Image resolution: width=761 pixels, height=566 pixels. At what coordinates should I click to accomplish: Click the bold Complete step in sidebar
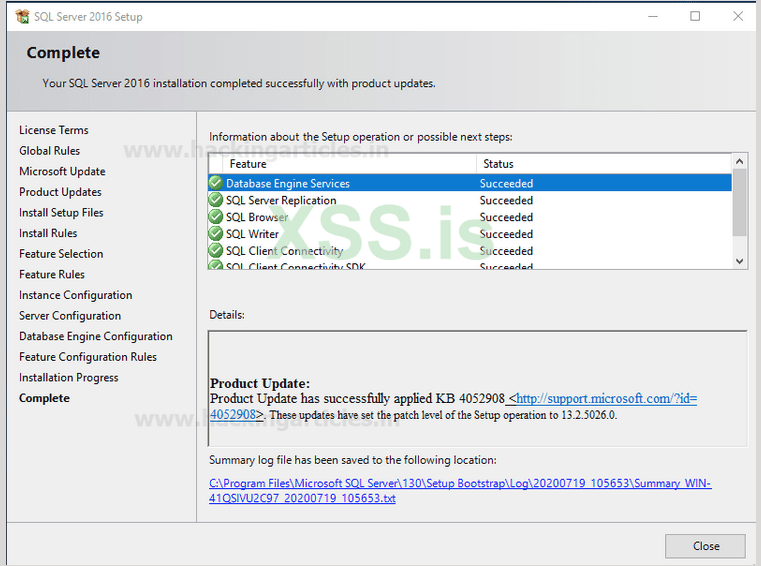coord(44,398)
